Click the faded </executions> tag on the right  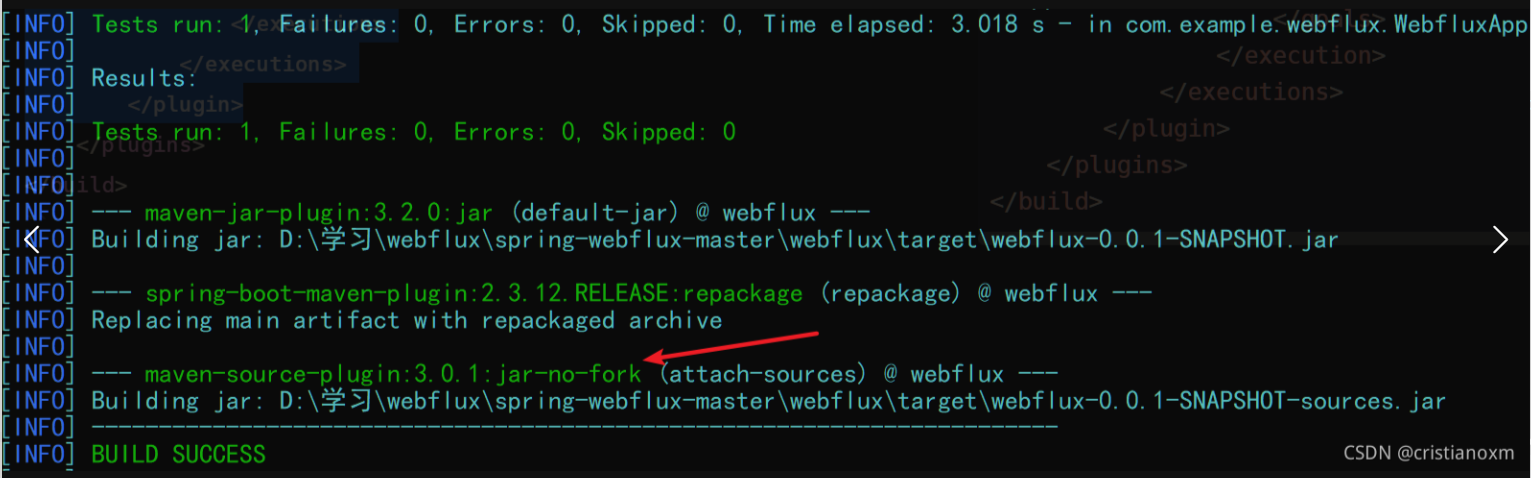coord(1251,92)
